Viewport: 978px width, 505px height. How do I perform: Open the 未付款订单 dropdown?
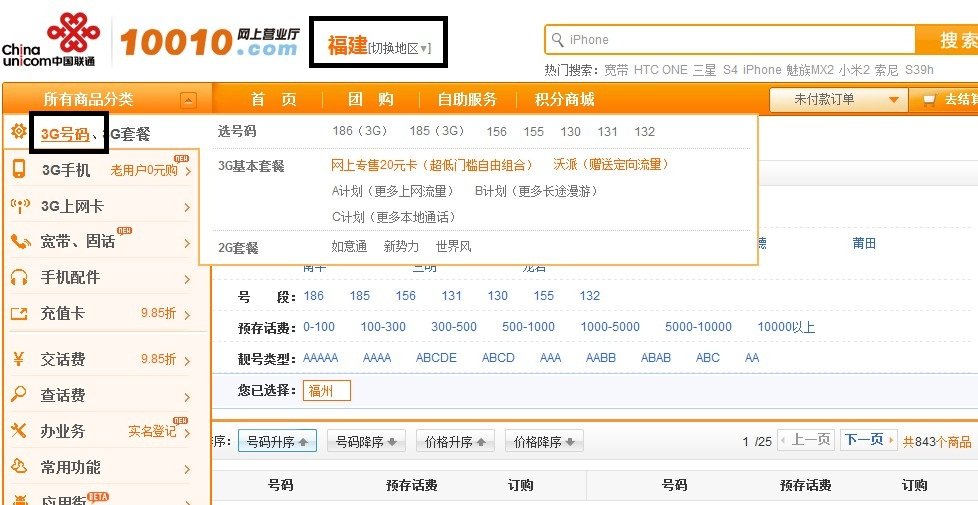(x=837, y=100)
